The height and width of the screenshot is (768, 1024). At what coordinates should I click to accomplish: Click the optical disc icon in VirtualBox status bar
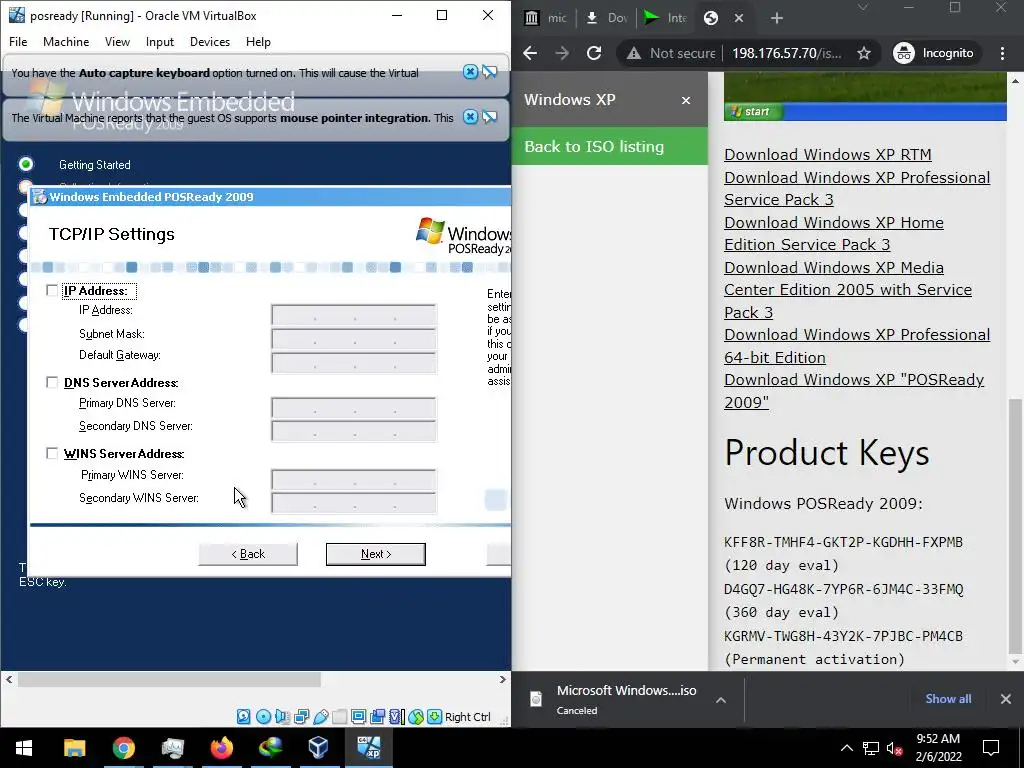point(263,716)
